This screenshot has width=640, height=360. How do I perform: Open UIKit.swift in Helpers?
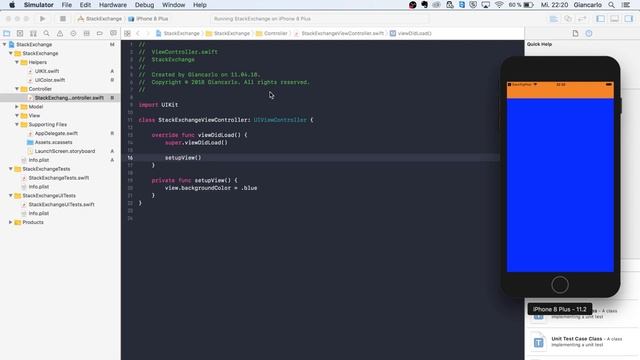47,71
